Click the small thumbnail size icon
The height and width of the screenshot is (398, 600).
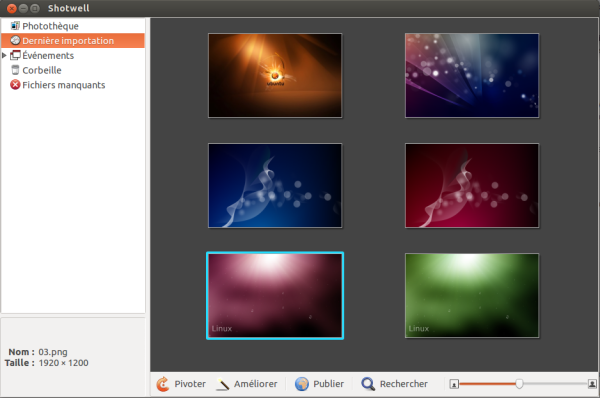coord(454,384)
